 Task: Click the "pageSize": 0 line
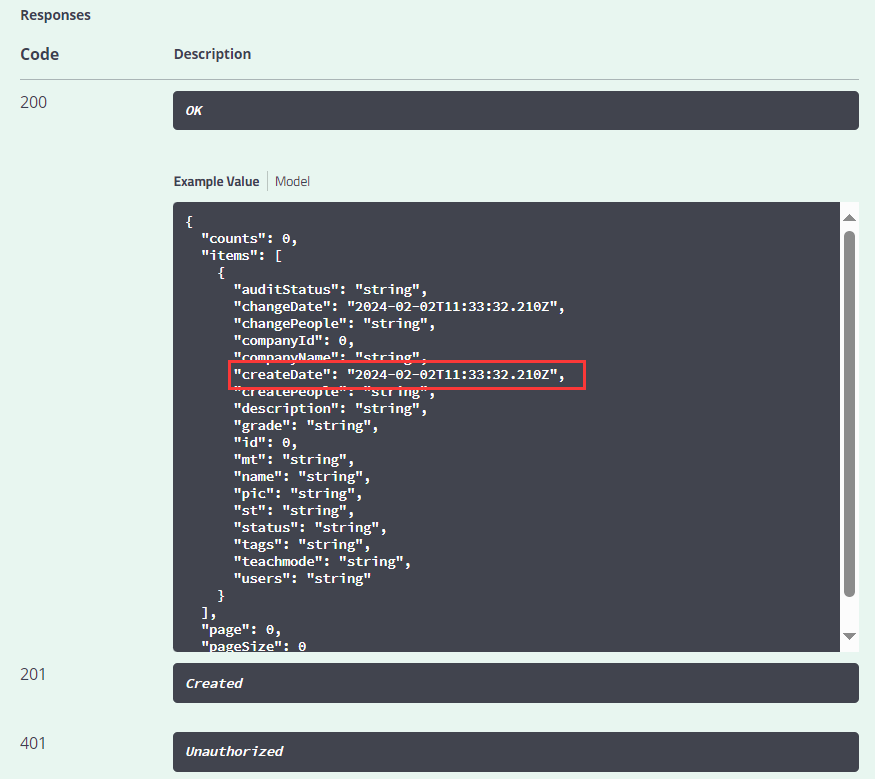point(253,646)
